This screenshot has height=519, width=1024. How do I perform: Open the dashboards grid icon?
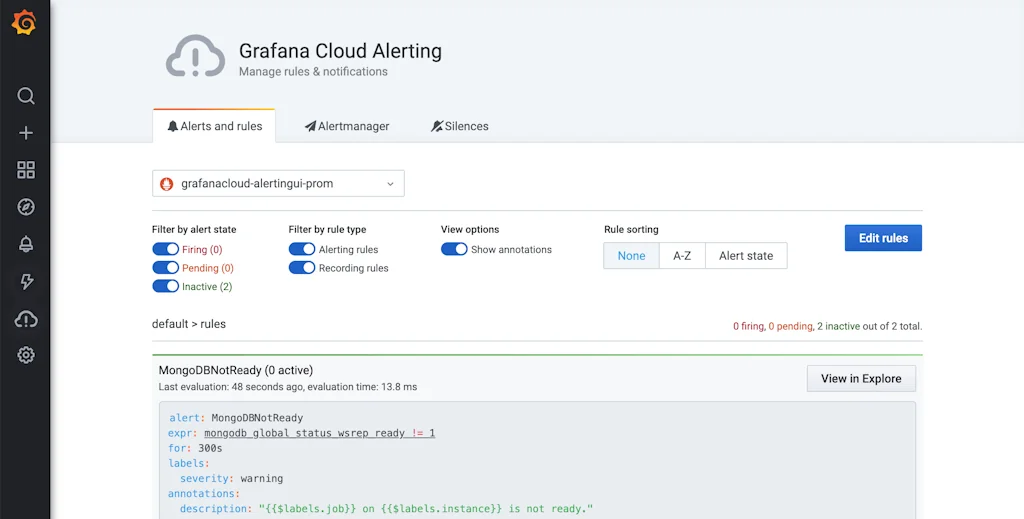coord(25,170)
